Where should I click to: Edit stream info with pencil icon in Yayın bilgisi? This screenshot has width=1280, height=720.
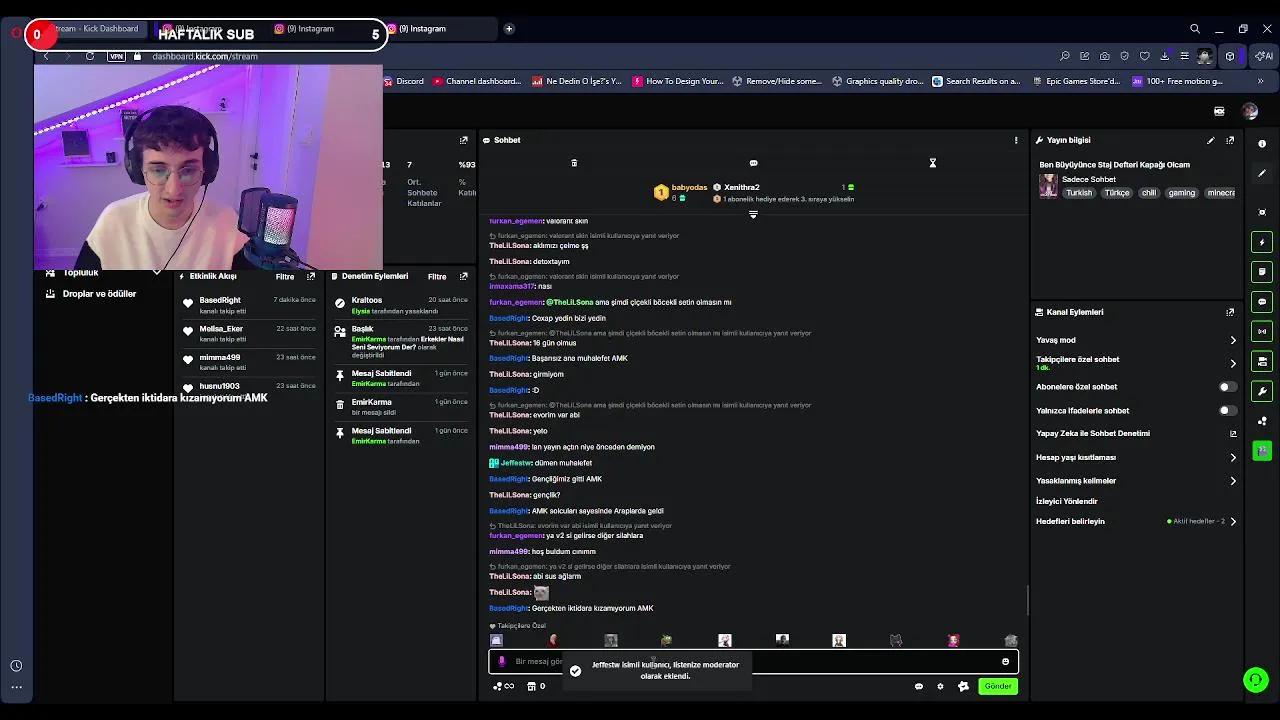tap(1210, 140)
